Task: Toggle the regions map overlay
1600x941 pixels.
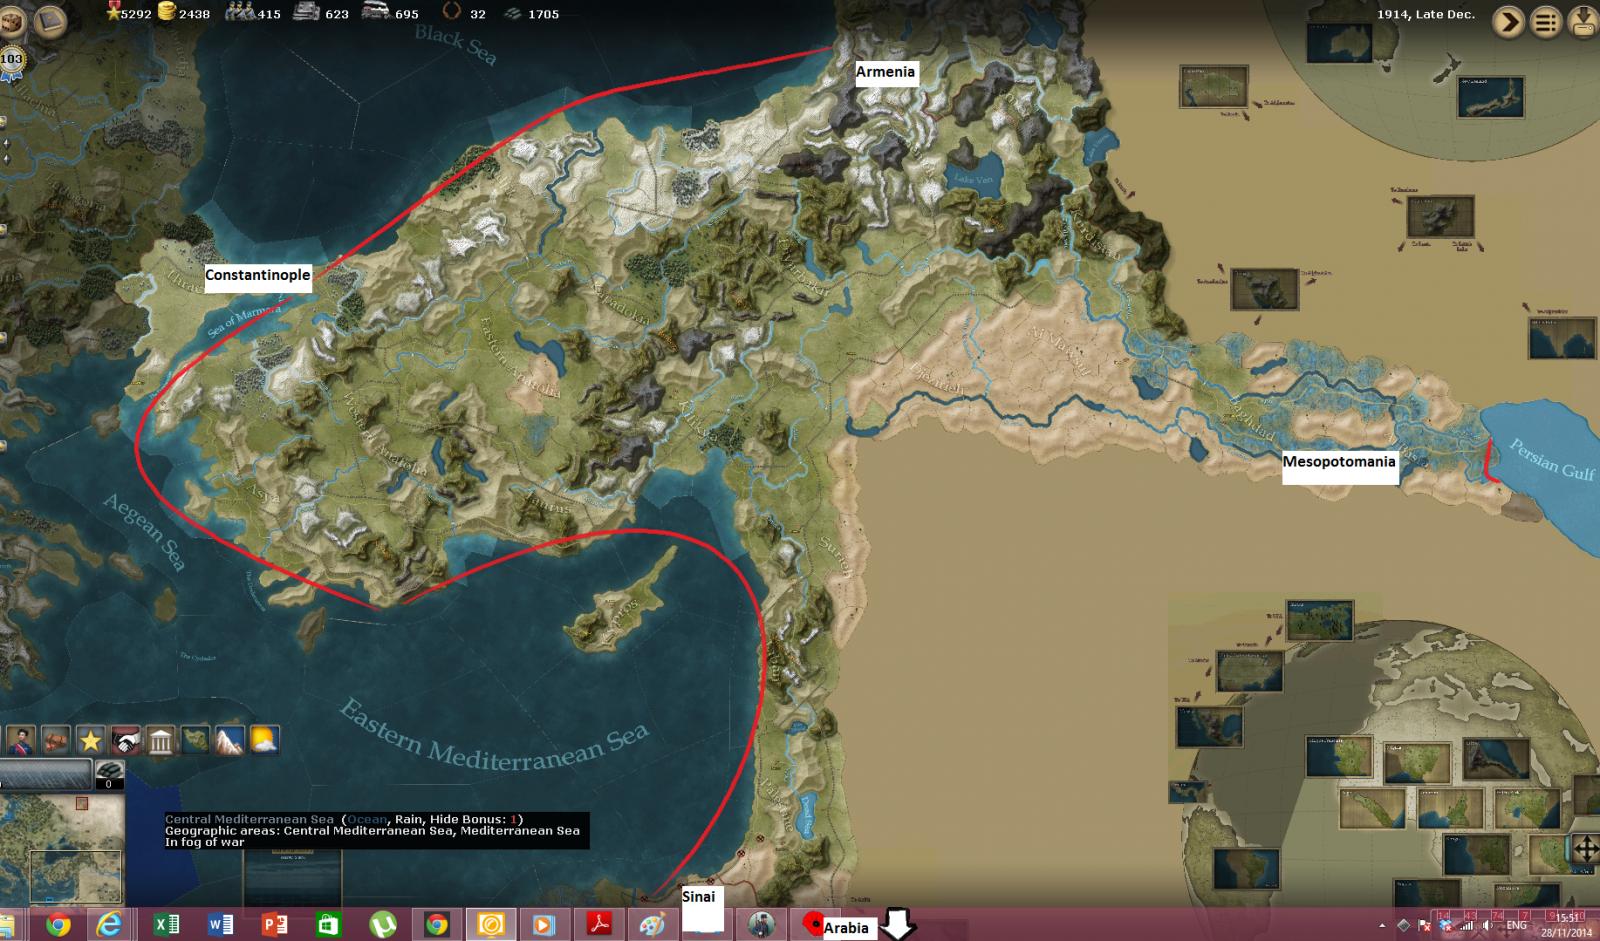Action: [195, 741]
